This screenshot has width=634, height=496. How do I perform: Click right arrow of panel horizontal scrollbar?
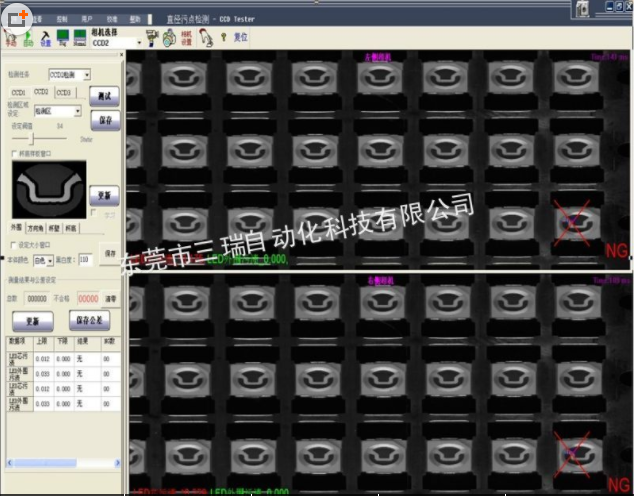click(117, 463)
